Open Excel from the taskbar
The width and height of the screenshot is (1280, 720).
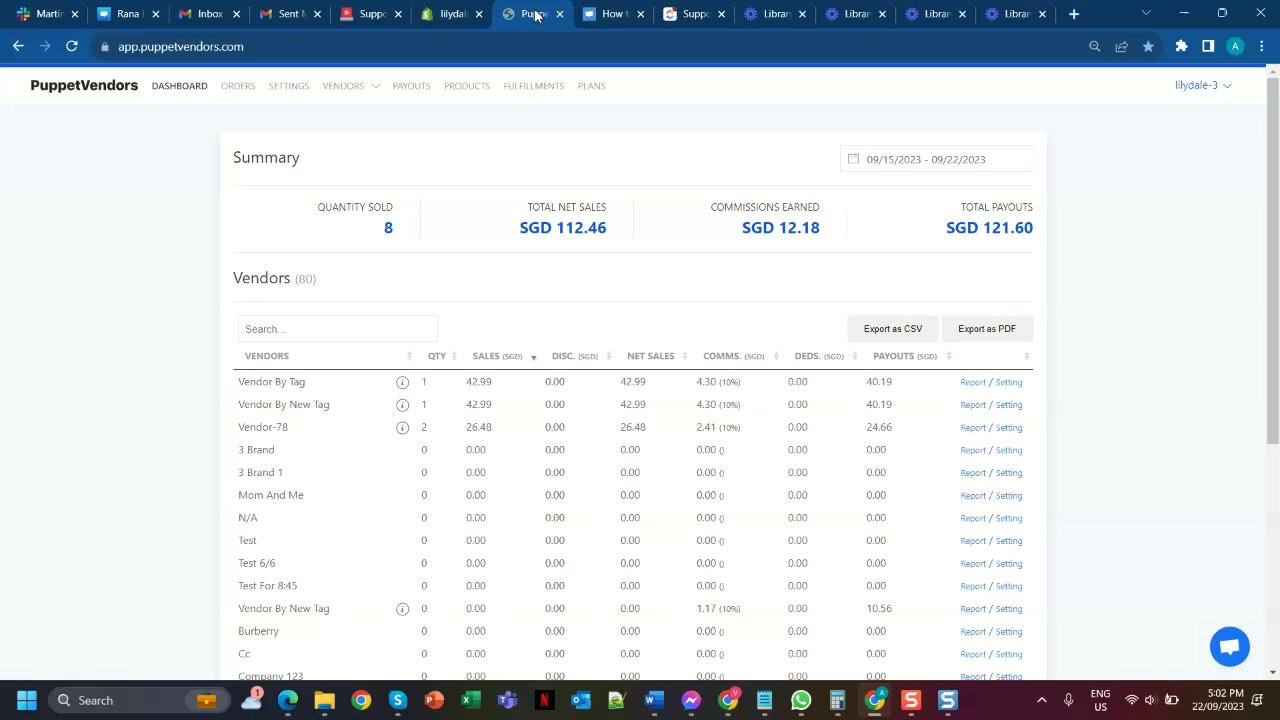471,700
